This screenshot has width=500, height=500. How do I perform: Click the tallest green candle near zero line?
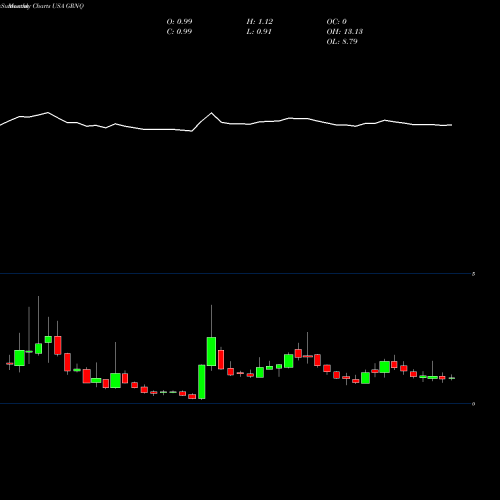(202, 382)
